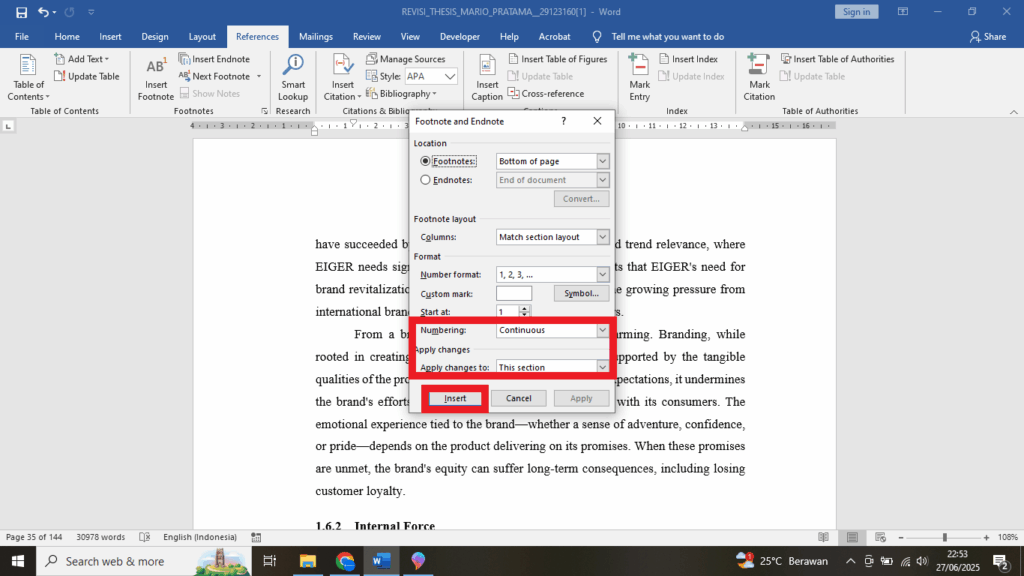Close the Footnote and Endnote dialog

pyautogui.click(x=597, y=121)
